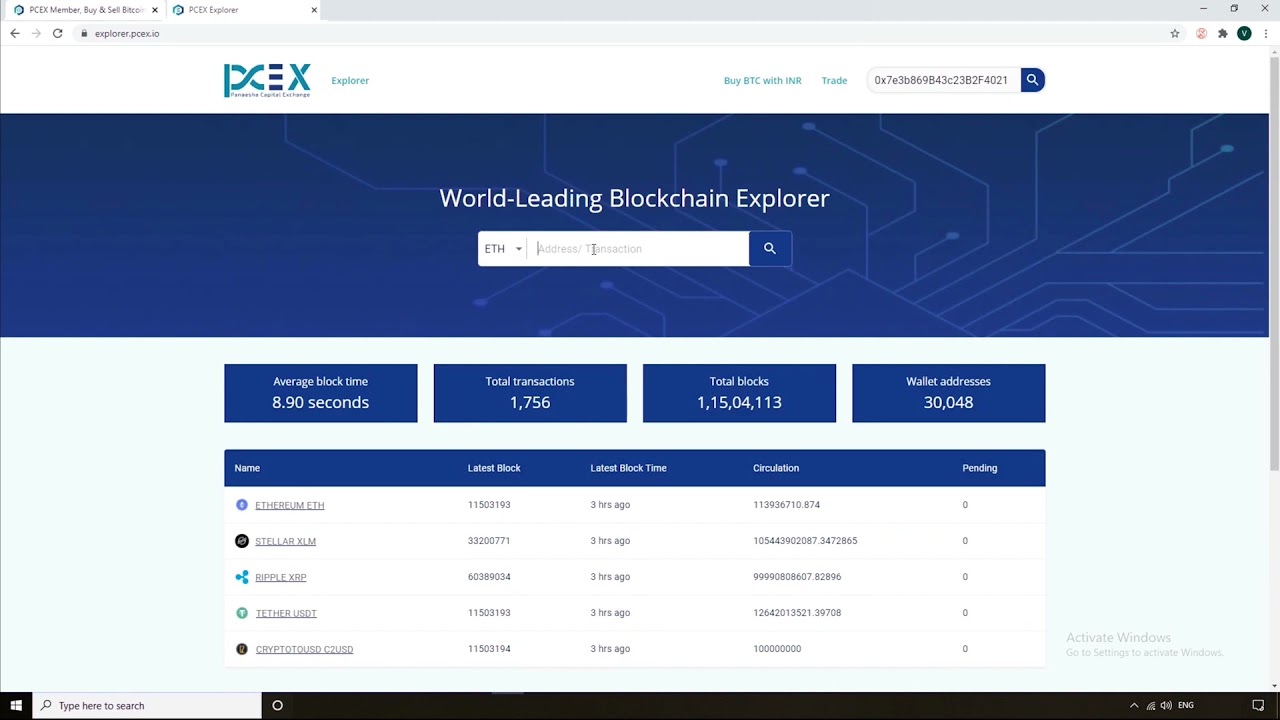This screenshot has width=1280, height=720.
Task: Reload the page
Action: (57, 33)
